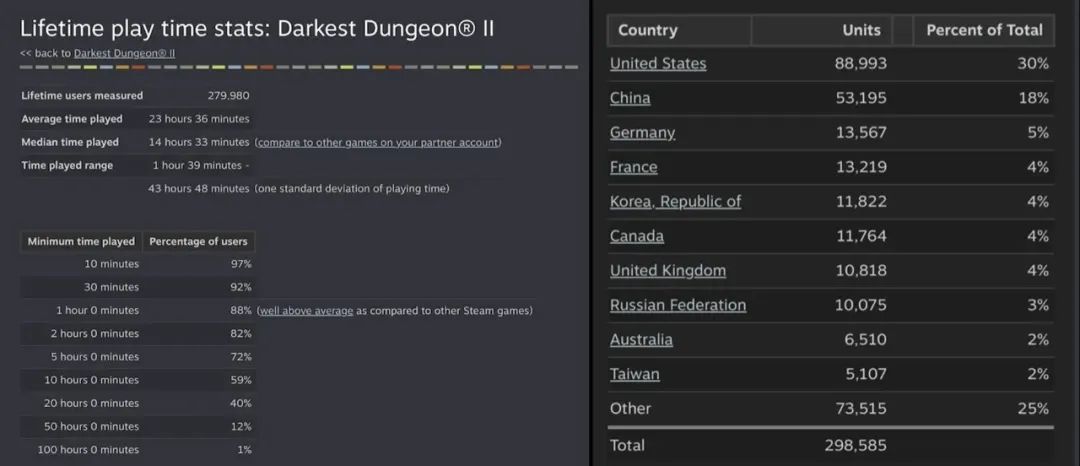The height and width of the screenshot is (466, 1080).
Task: Click the Percentage of users header
Action: point(200,241)
